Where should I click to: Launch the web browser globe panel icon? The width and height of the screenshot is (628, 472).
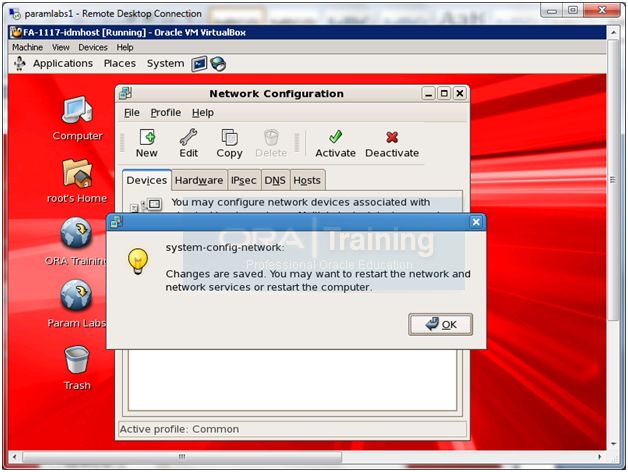[218, 64]
